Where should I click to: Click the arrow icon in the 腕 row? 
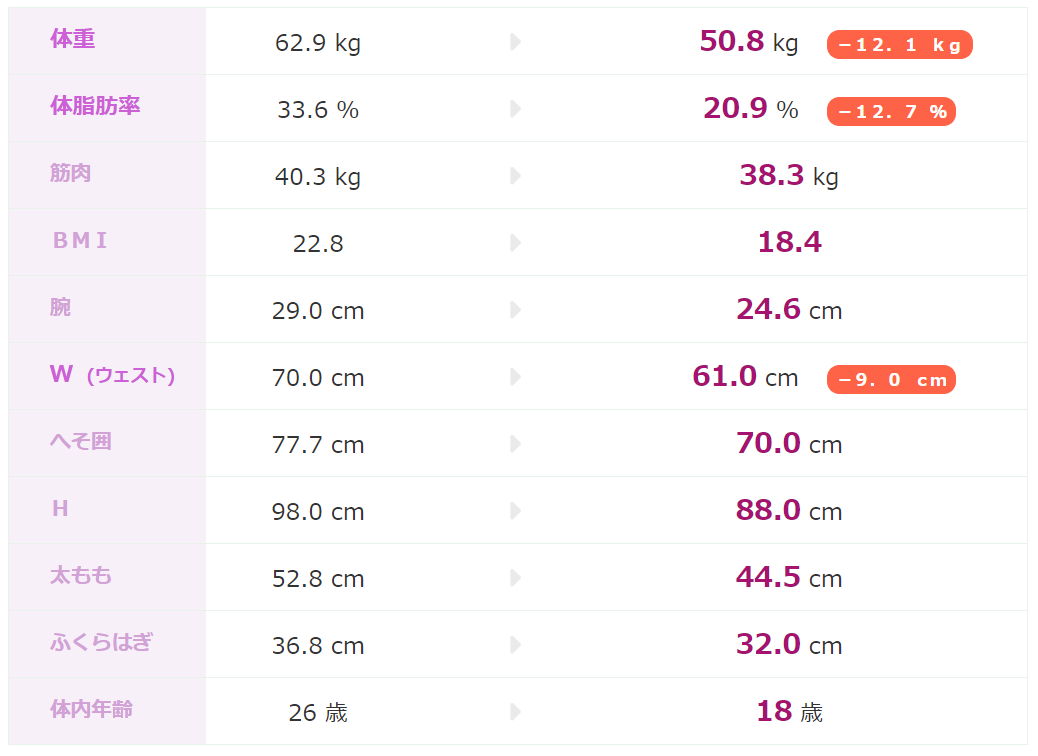pos(516,310)
